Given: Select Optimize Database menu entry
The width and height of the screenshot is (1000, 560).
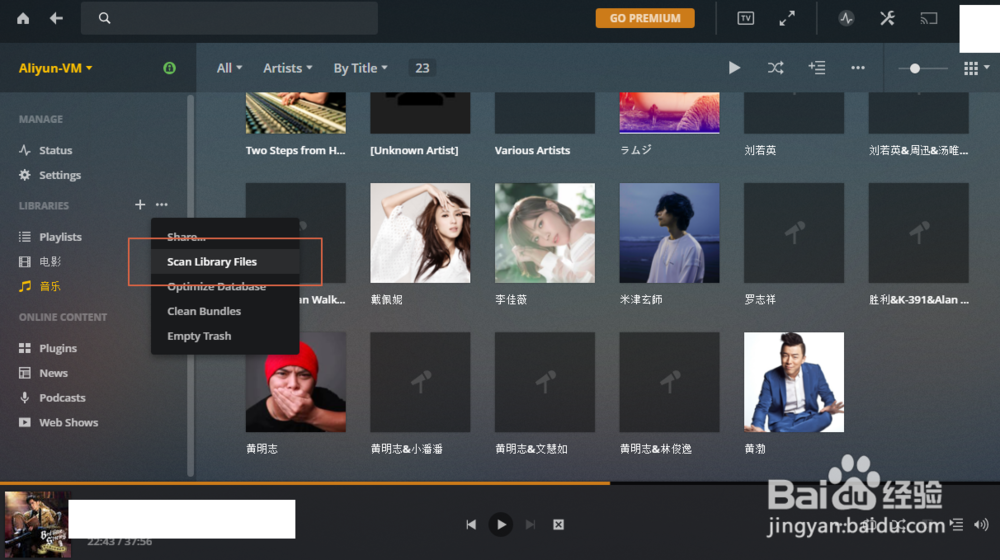Looking at the screenshot, I should pyautogui.click(x=225, y=286).
